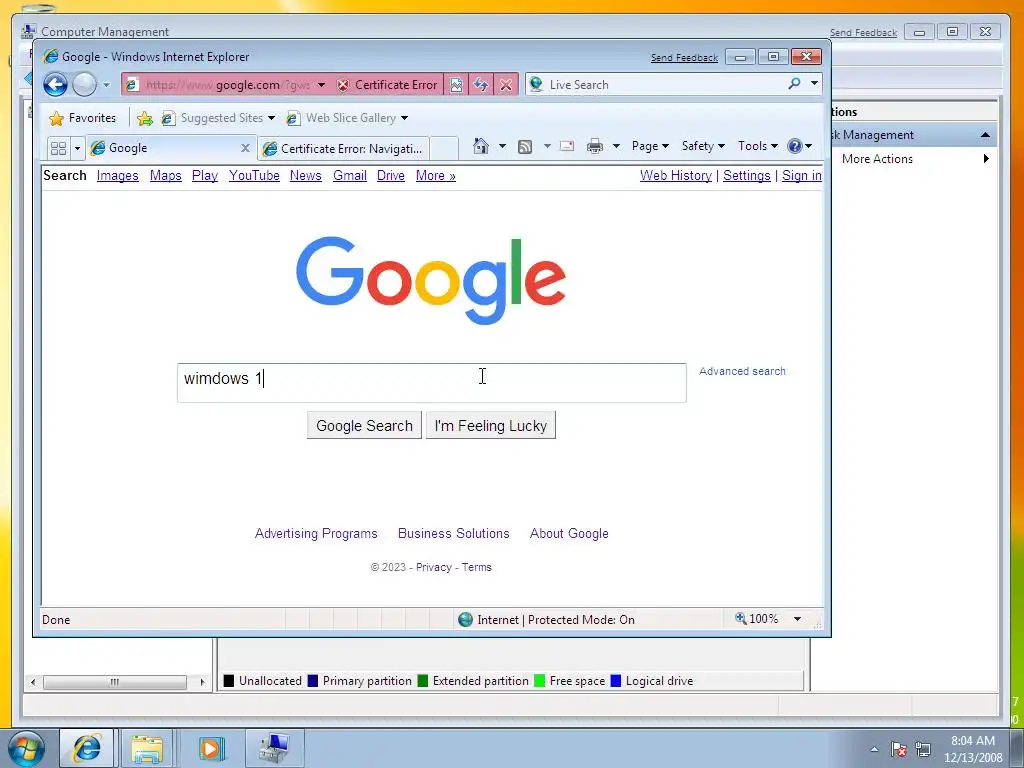Stop loading with the red X icon
The width and height of the screenshot is (1024, 768).
505,85
